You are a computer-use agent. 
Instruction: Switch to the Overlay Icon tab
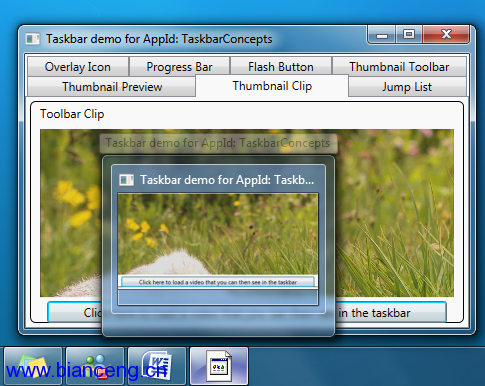(x=78, y=67)
